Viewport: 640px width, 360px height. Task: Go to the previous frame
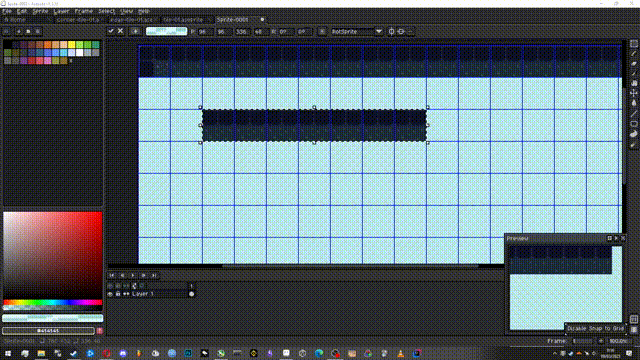click(x=122, y=276)
